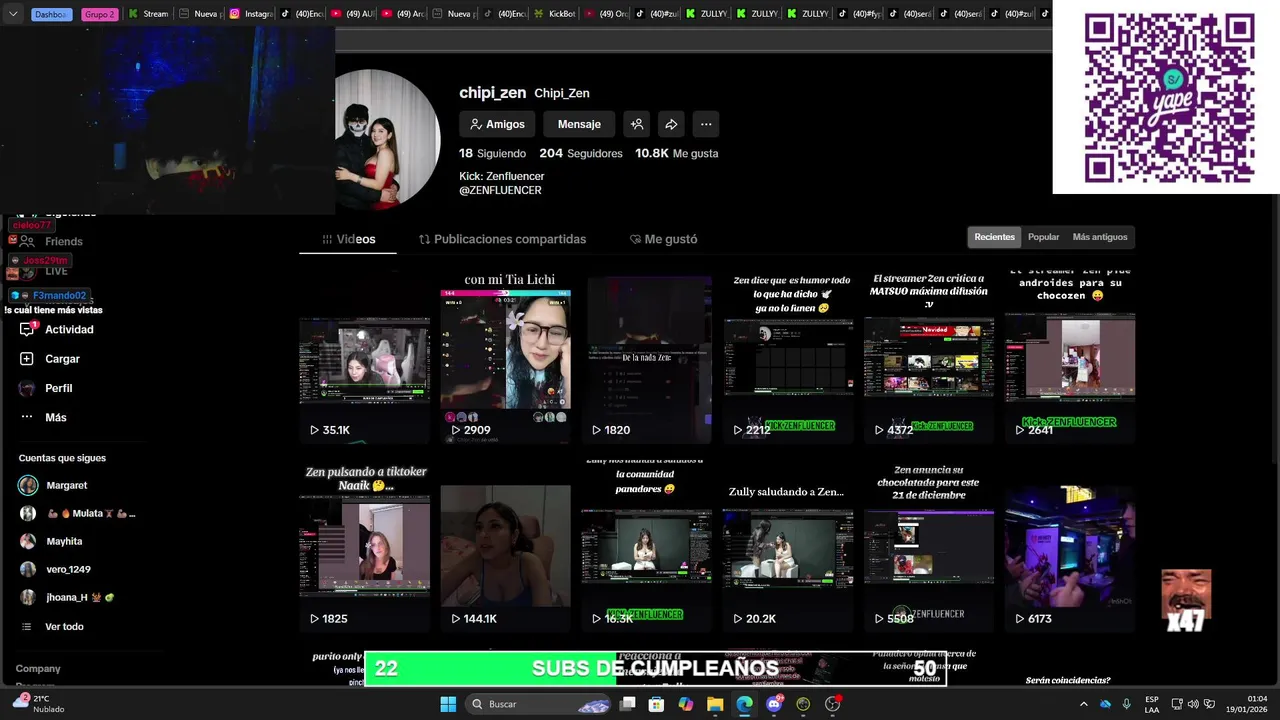Click the taskbar Buscar search box

pos(540,704)
